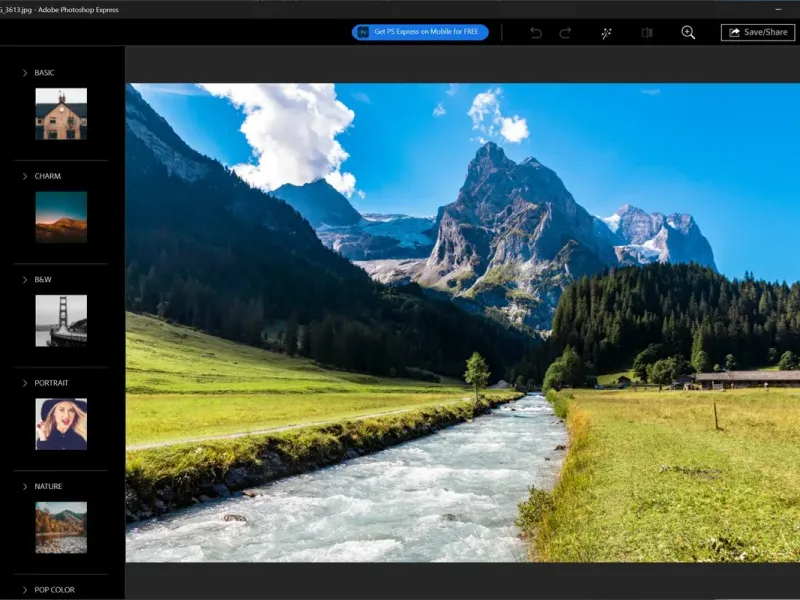Click the Redo arrow icon
800x600 pixels.
coord(565,33)
